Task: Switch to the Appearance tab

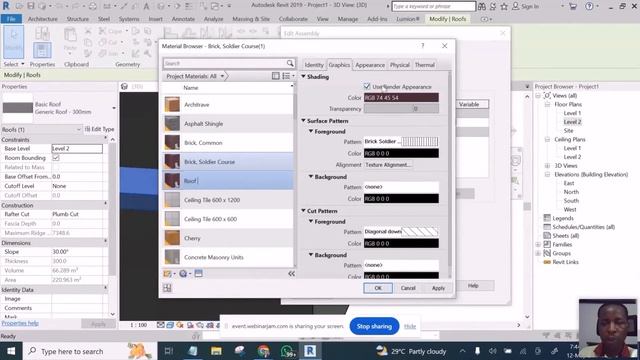Action: point(370,64)
